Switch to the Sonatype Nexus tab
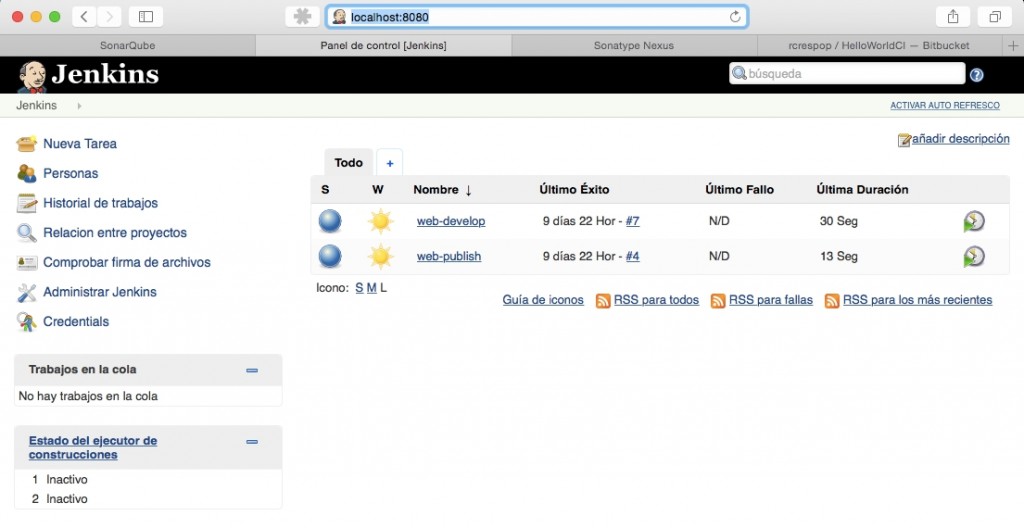This screenshot has height=528, width=1024. [633, 46]
